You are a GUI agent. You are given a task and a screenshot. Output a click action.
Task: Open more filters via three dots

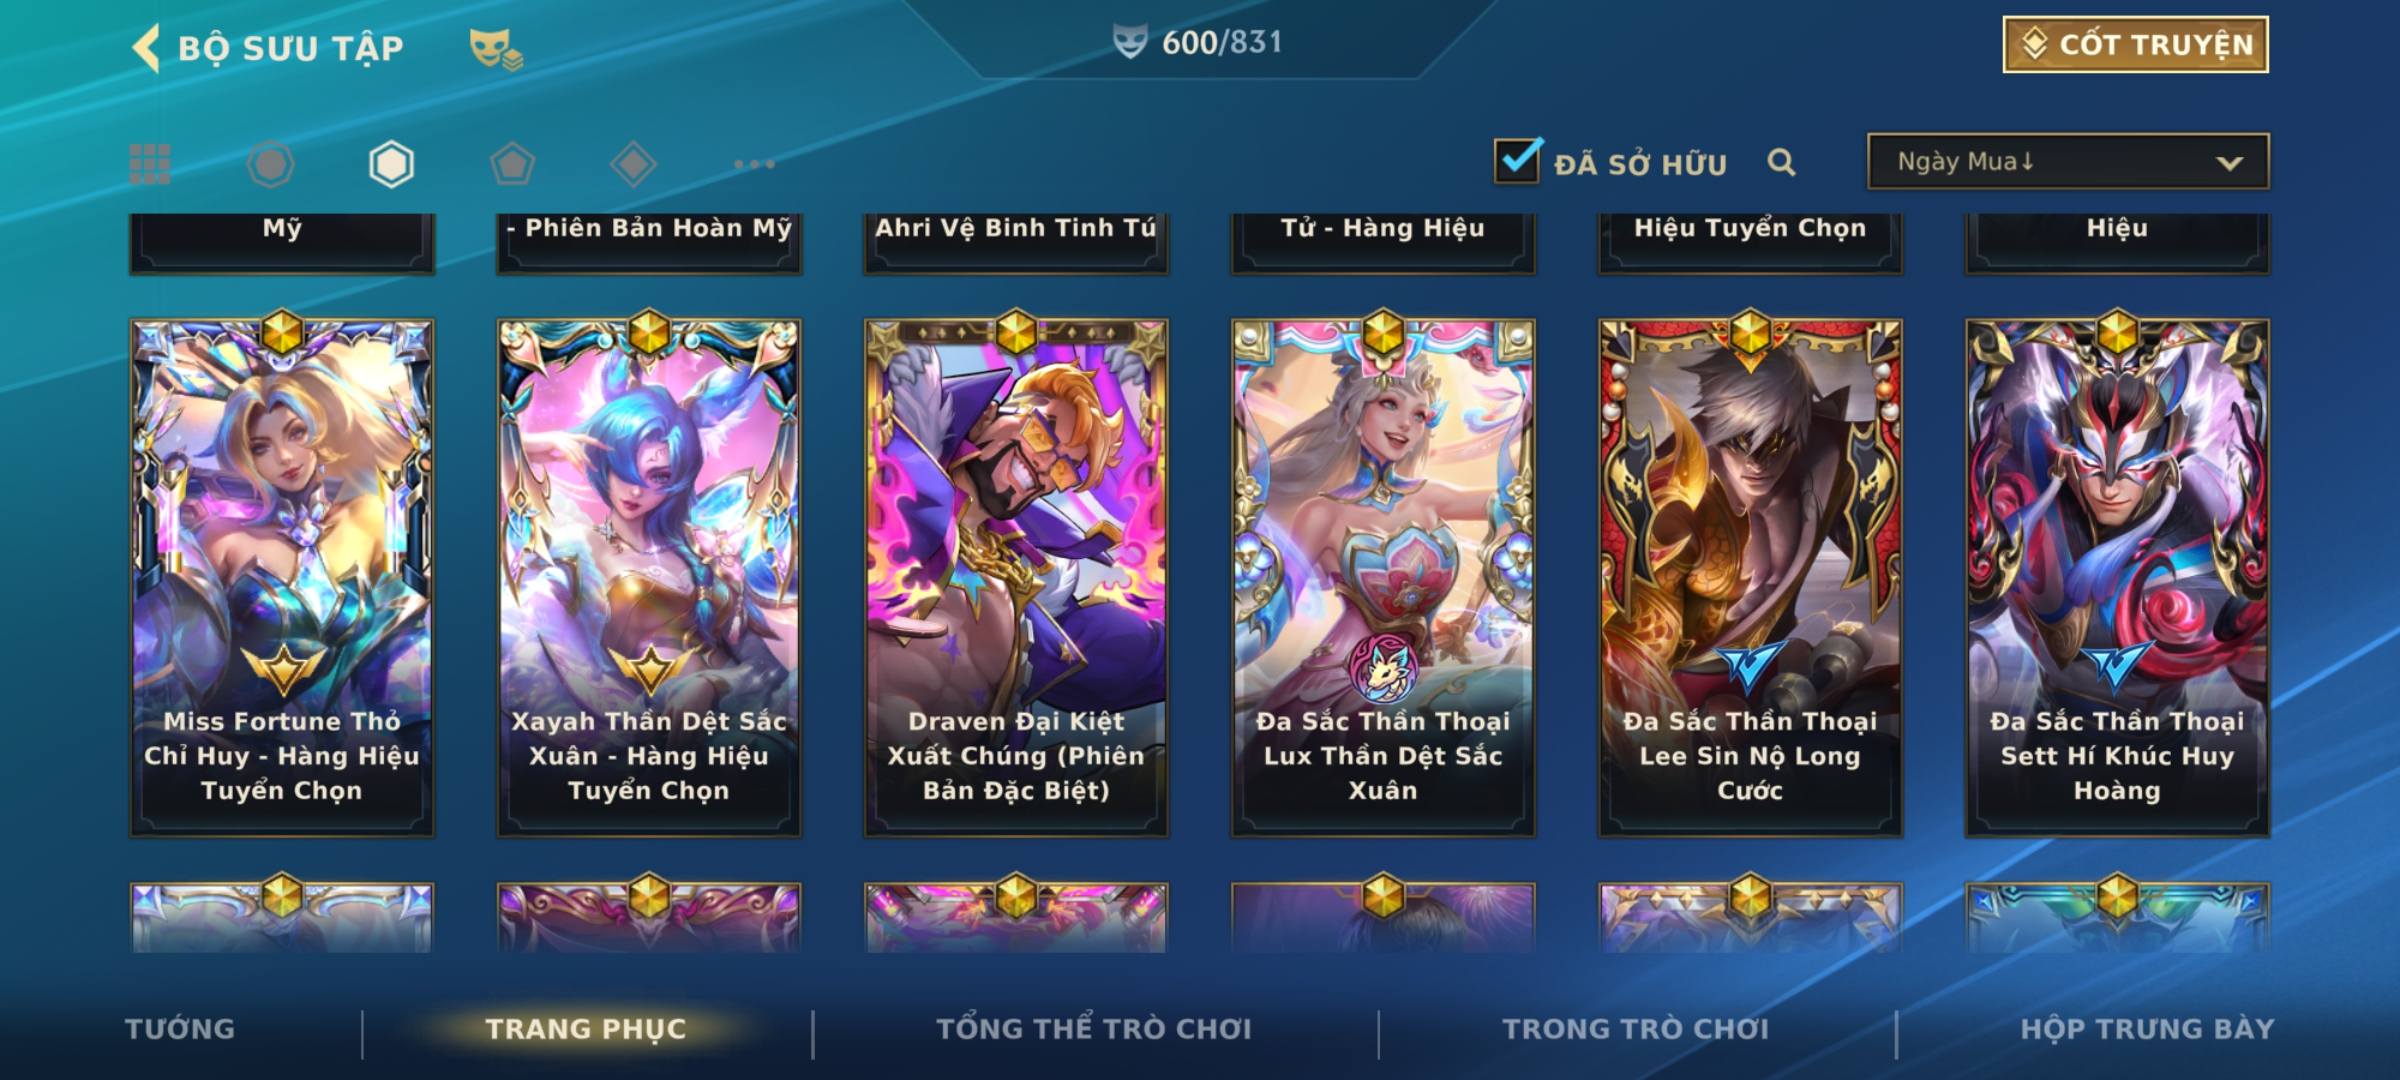point(754,164)
